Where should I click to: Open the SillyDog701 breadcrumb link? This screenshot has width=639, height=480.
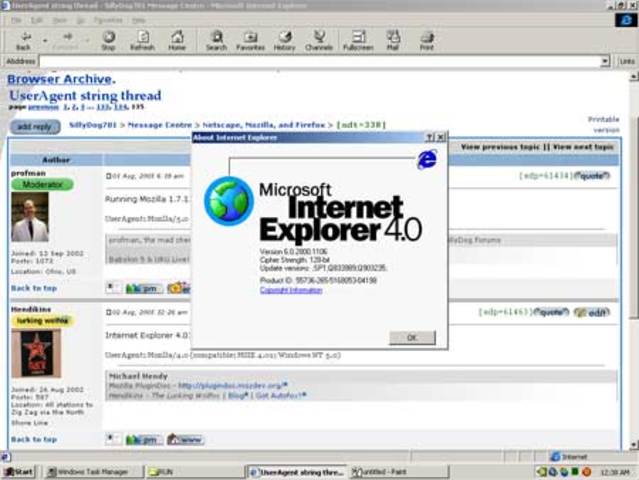click(93, 125)
